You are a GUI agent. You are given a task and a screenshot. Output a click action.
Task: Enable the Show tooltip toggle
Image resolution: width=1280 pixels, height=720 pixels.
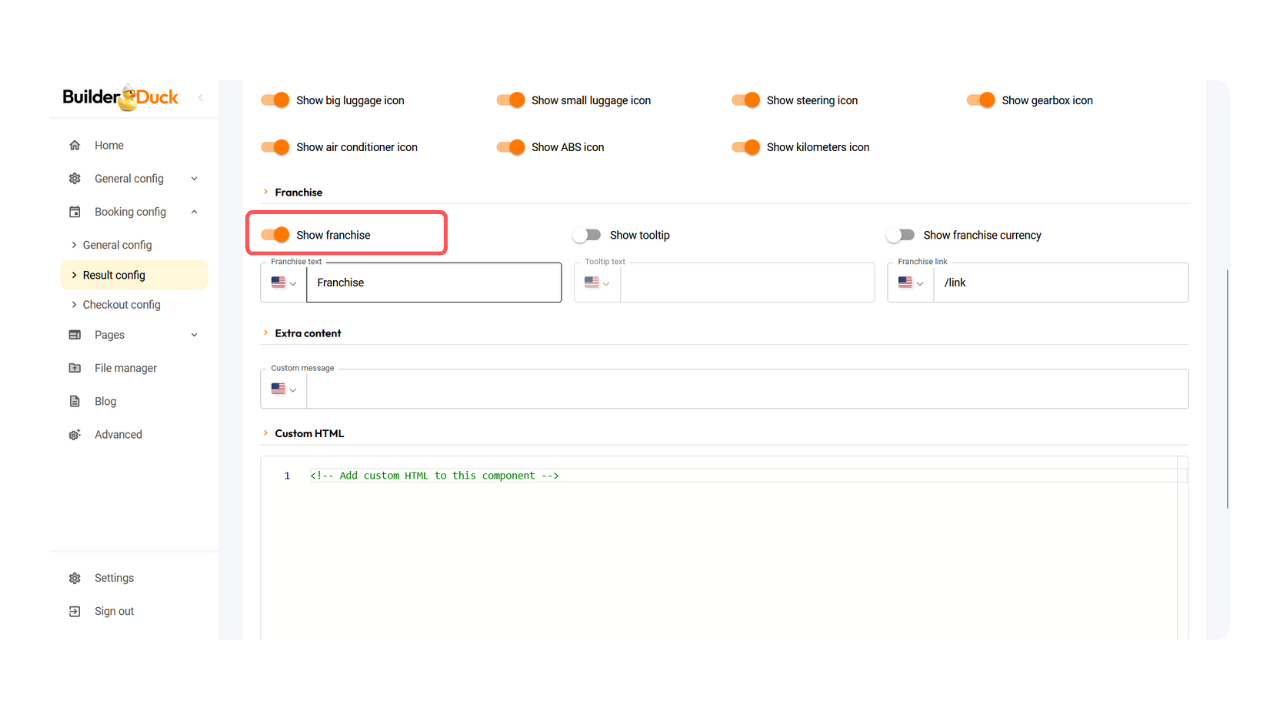[587, 235]
